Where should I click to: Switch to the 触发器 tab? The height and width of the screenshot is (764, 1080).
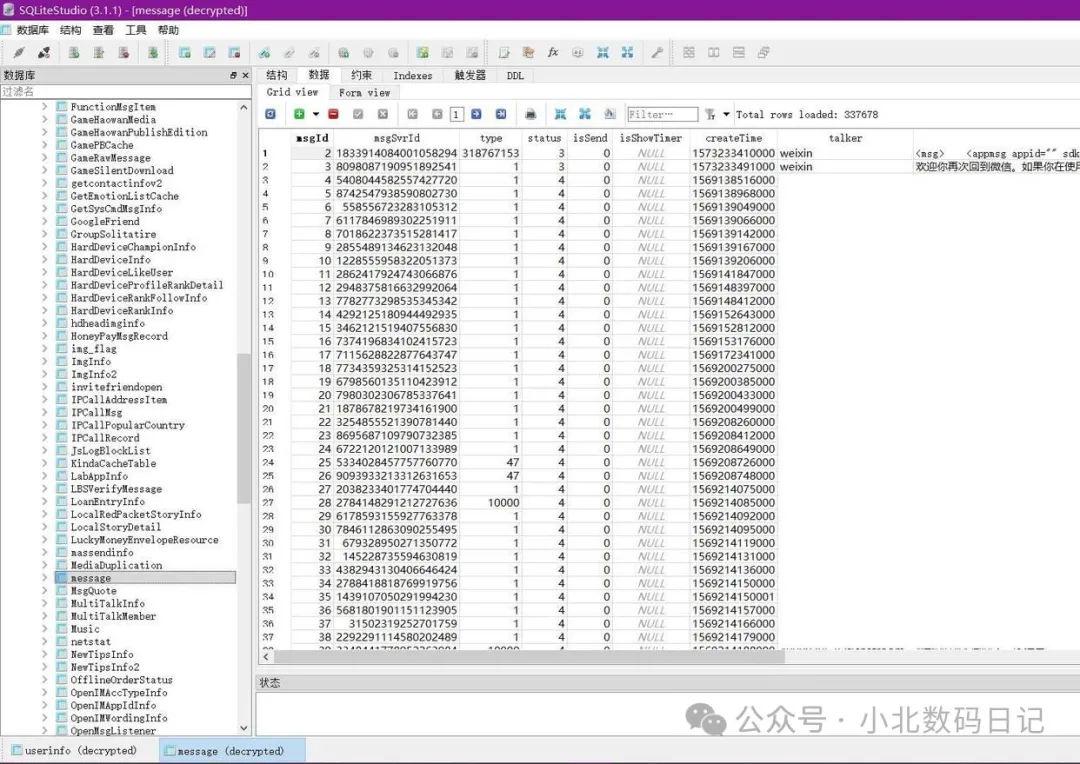click(x=470, y=75)
